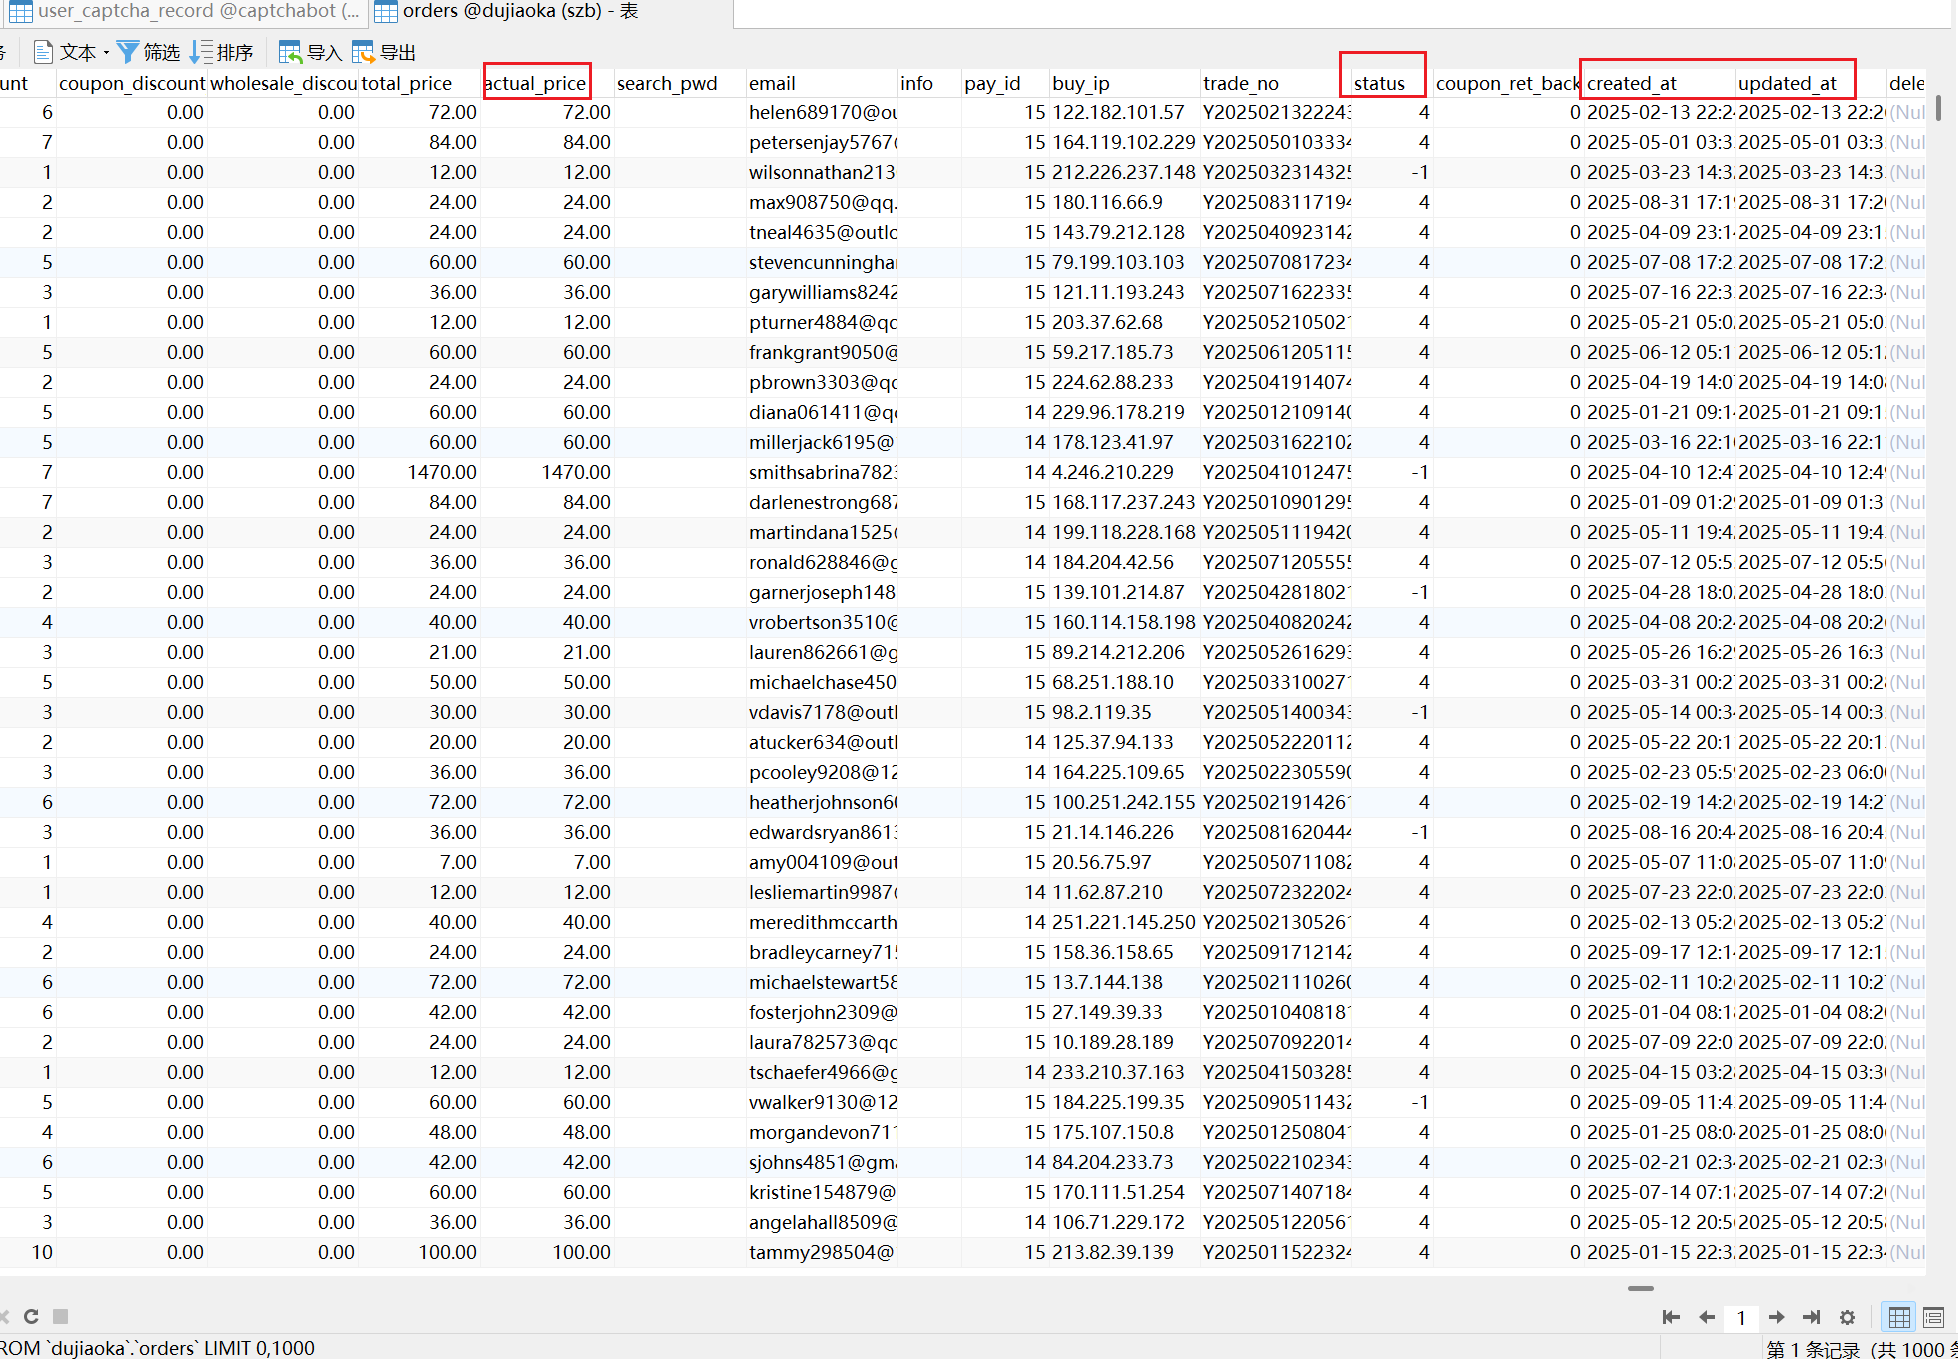The width and height of the screenshot is (1958, 1359).
Task: Click the actual_price column header
Action: 536,83
